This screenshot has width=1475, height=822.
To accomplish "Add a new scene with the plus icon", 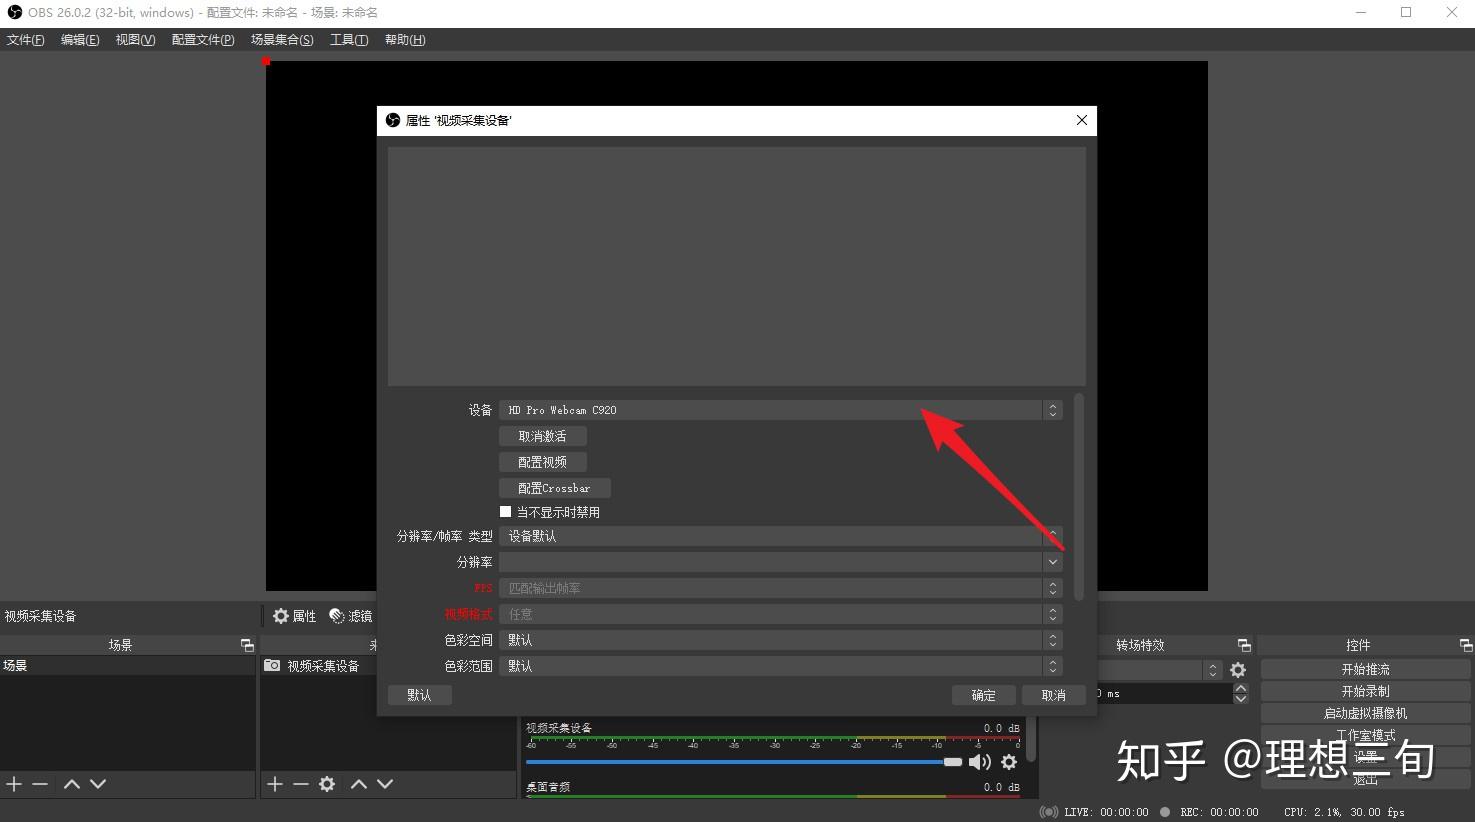I will [14, 784].
